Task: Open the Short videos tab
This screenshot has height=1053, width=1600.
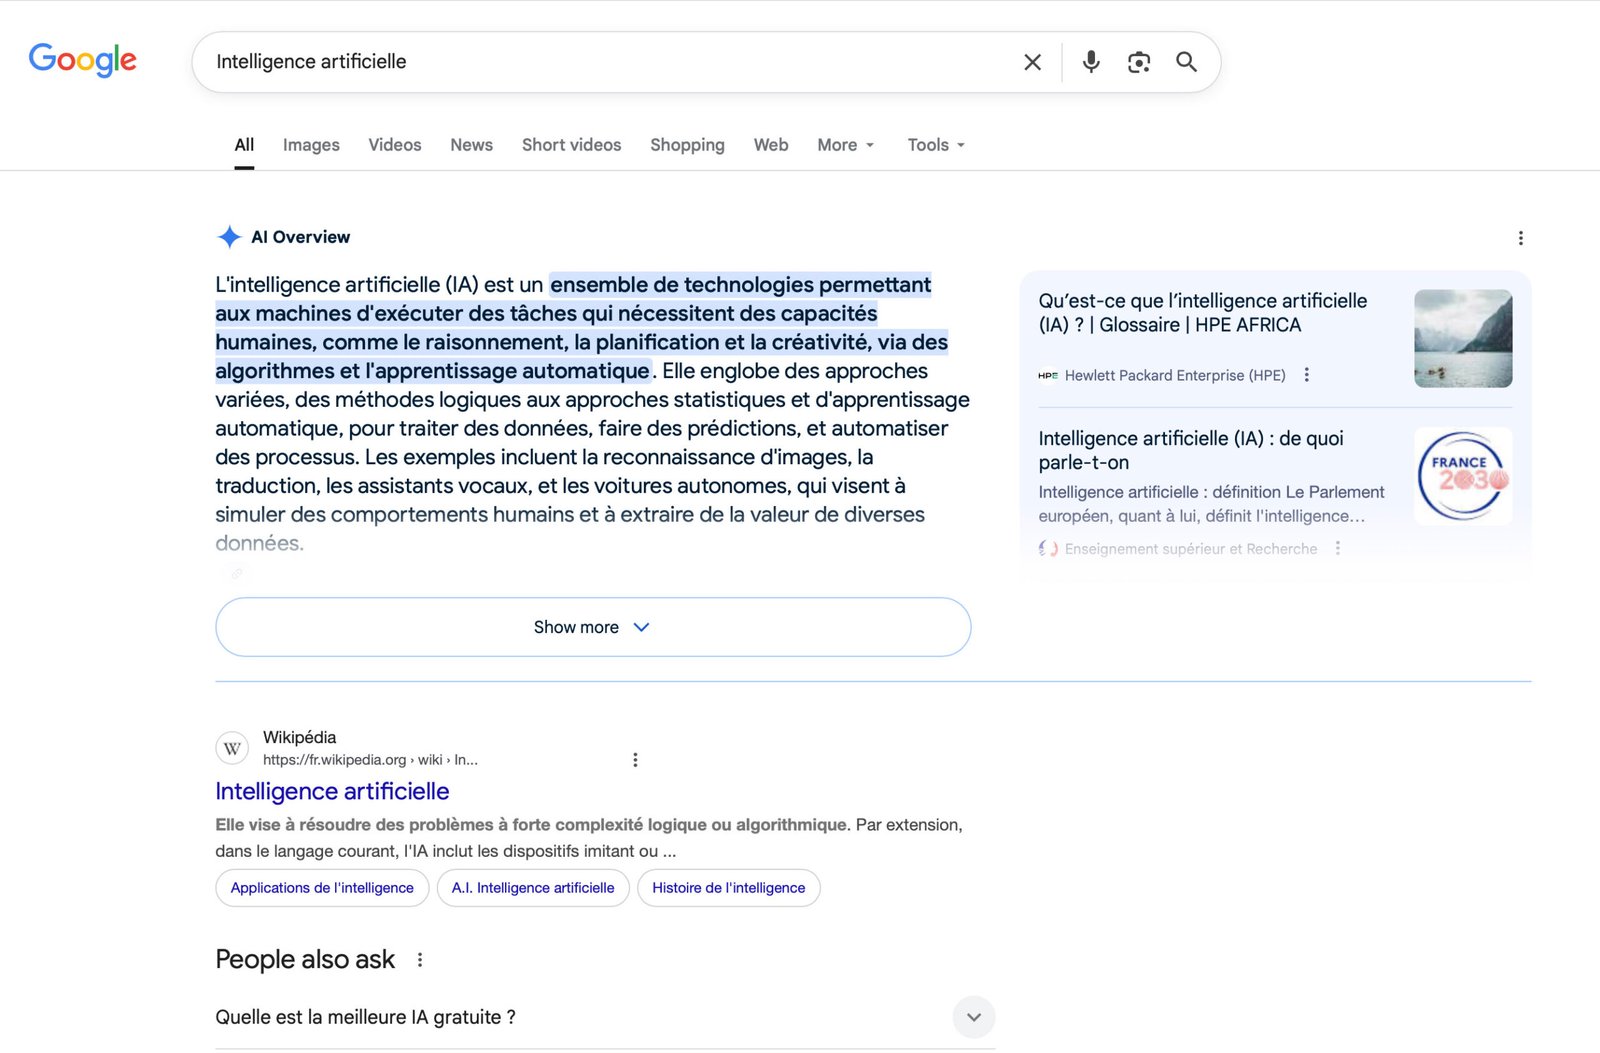Action: click(x=571, y=145)
